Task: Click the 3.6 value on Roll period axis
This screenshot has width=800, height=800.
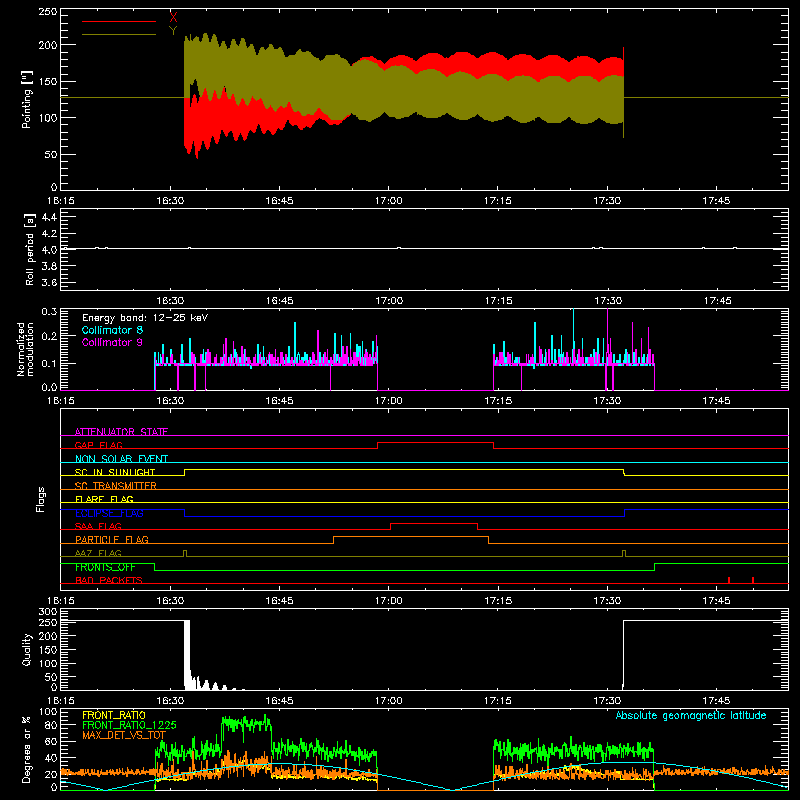Action: click(x=49, y=282)
